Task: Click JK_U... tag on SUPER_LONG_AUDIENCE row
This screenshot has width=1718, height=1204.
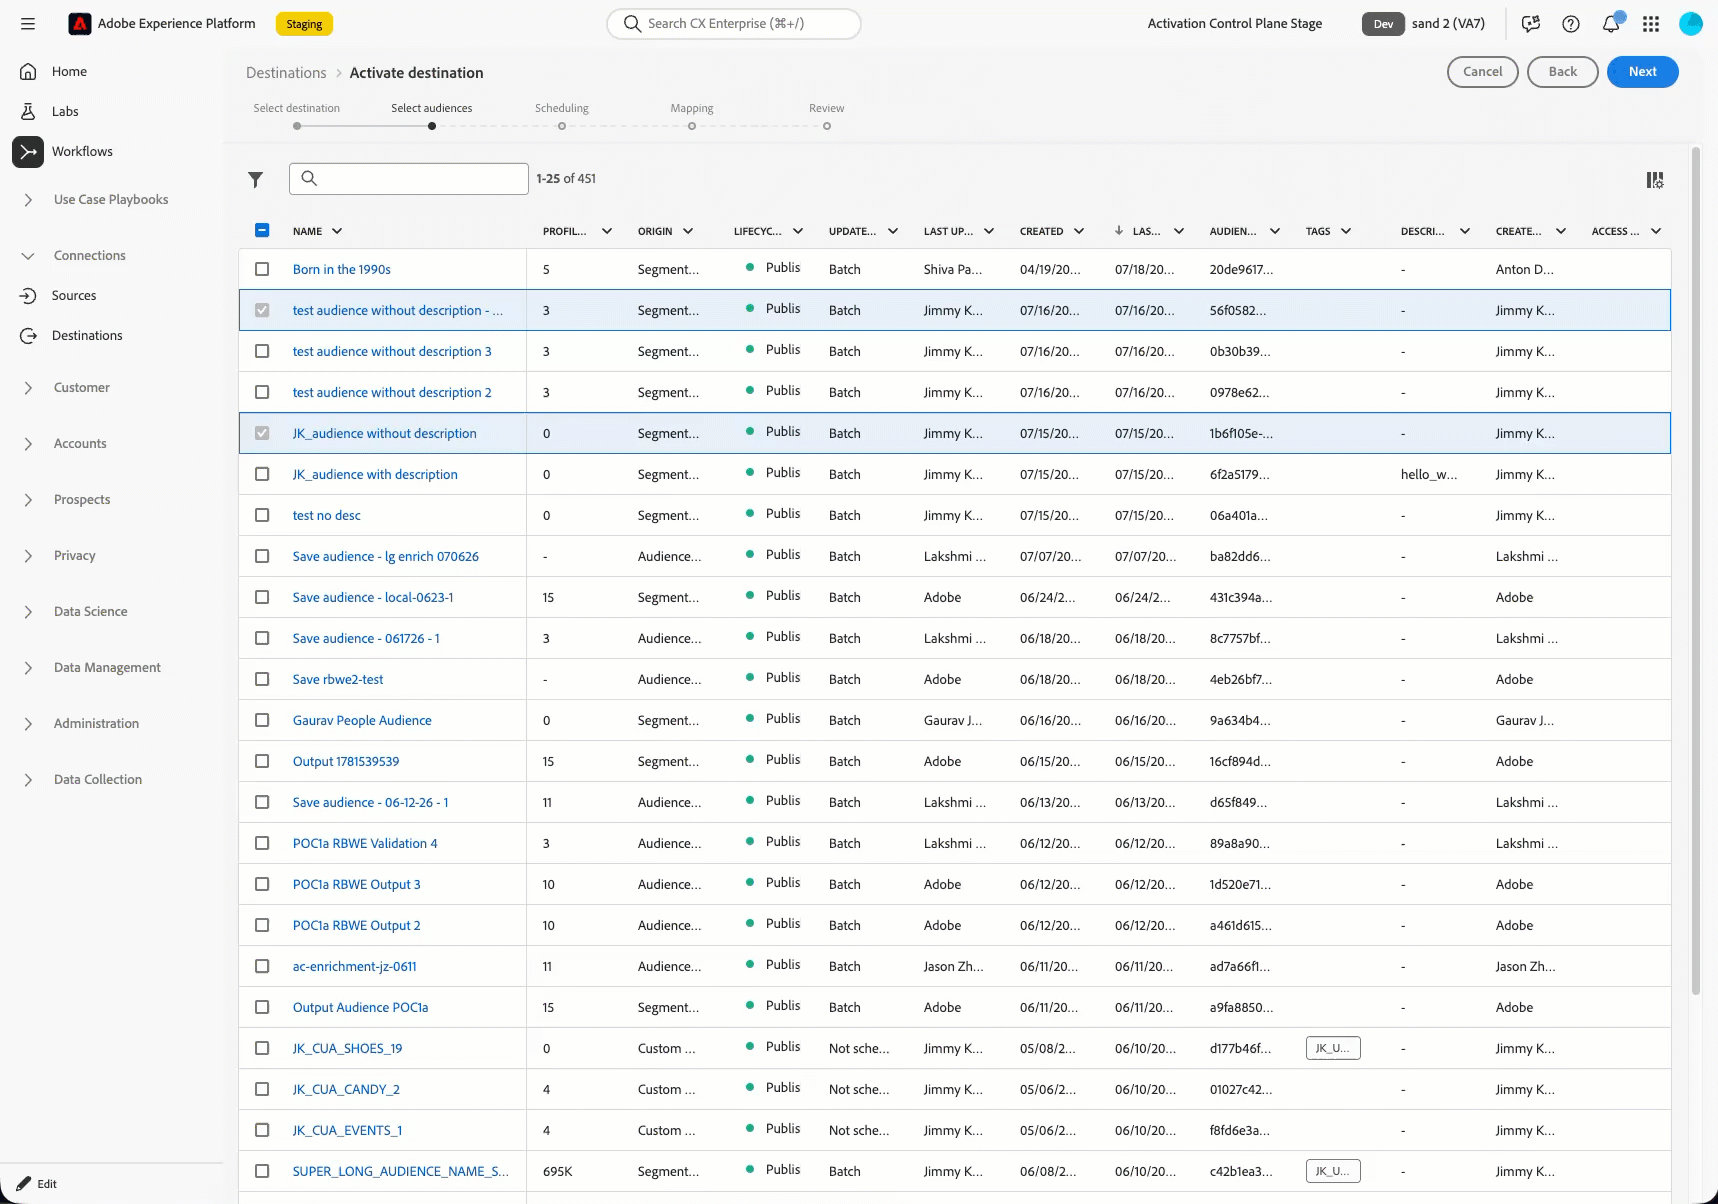Action: point(1333,1171)
